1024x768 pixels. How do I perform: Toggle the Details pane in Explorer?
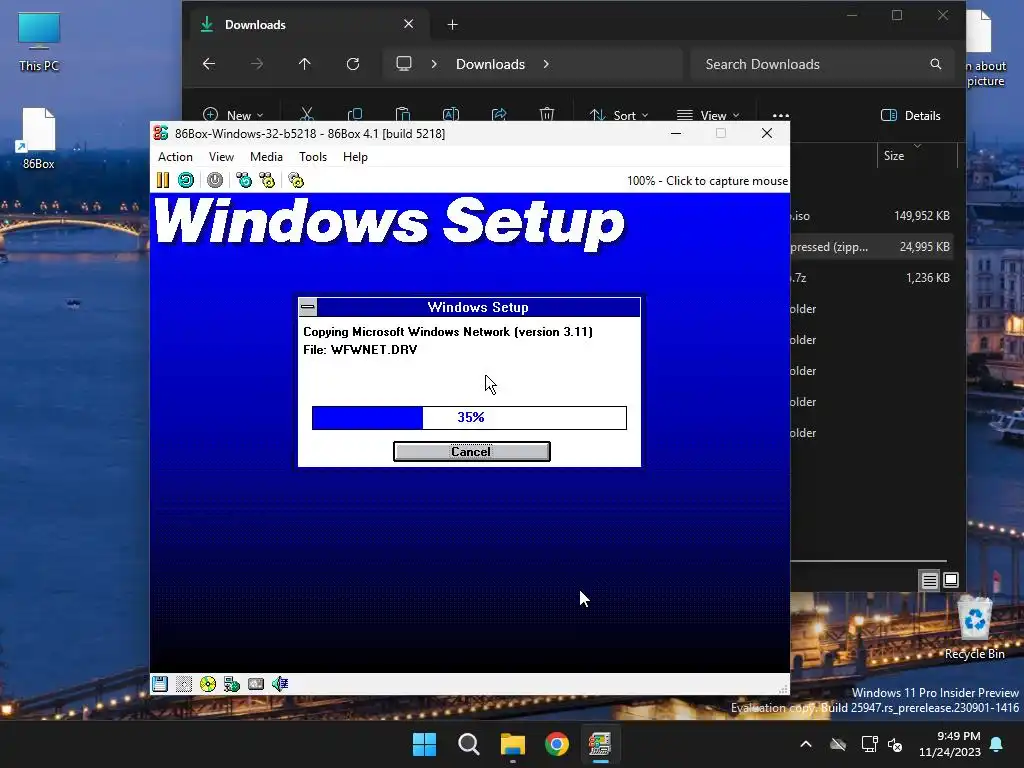[910, 116]
